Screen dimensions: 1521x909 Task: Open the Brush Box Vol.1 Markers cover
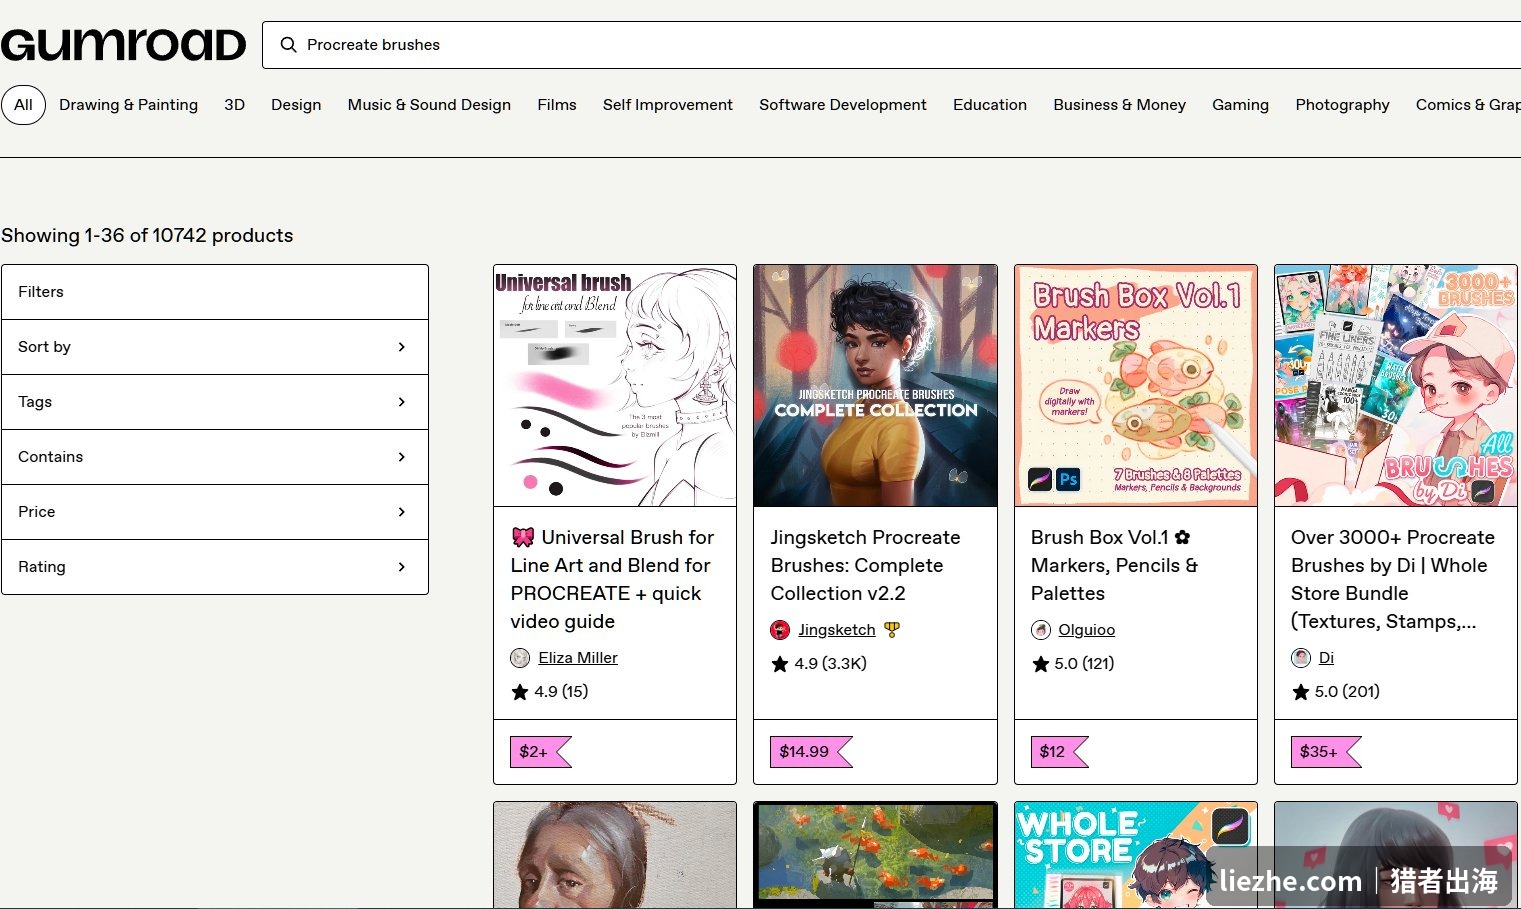1136,386
